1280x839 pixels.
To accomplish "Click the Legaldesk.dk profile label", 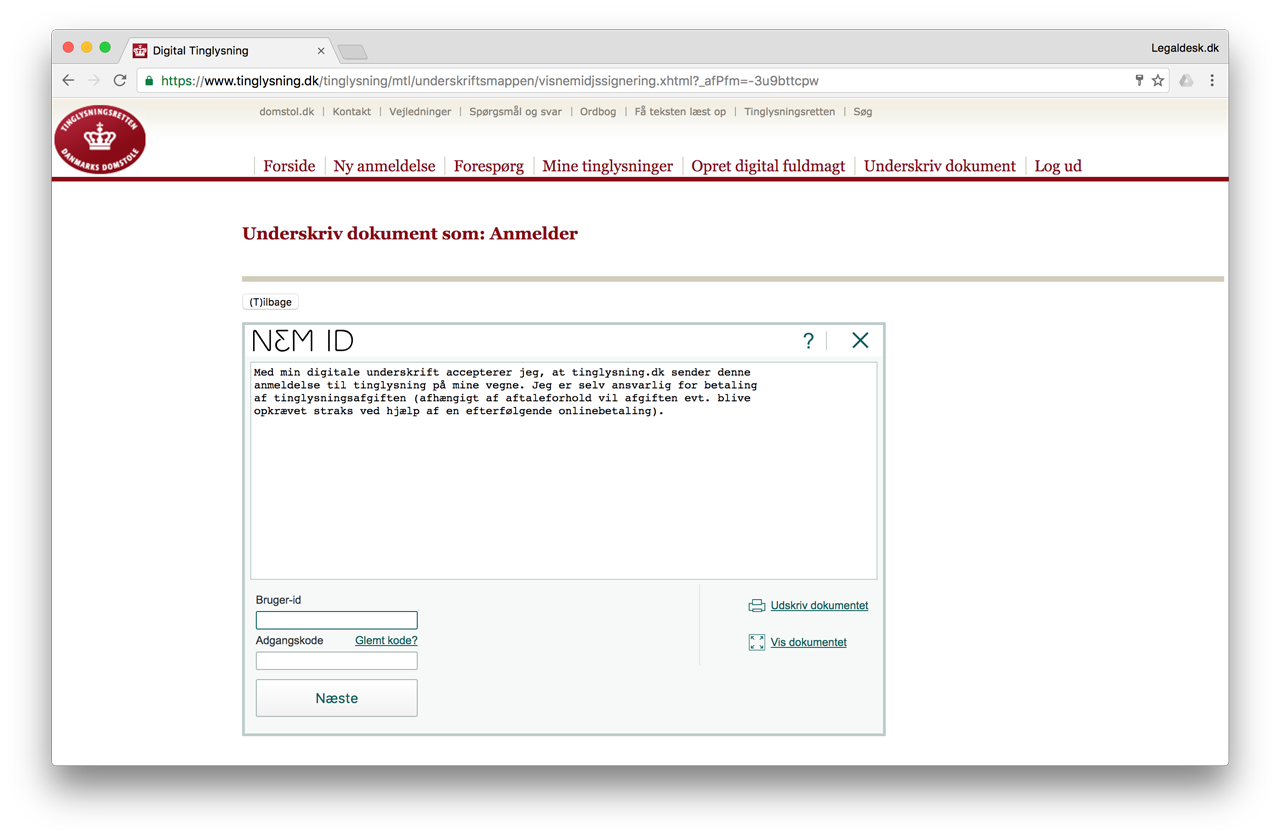I will pos(1185,48).
